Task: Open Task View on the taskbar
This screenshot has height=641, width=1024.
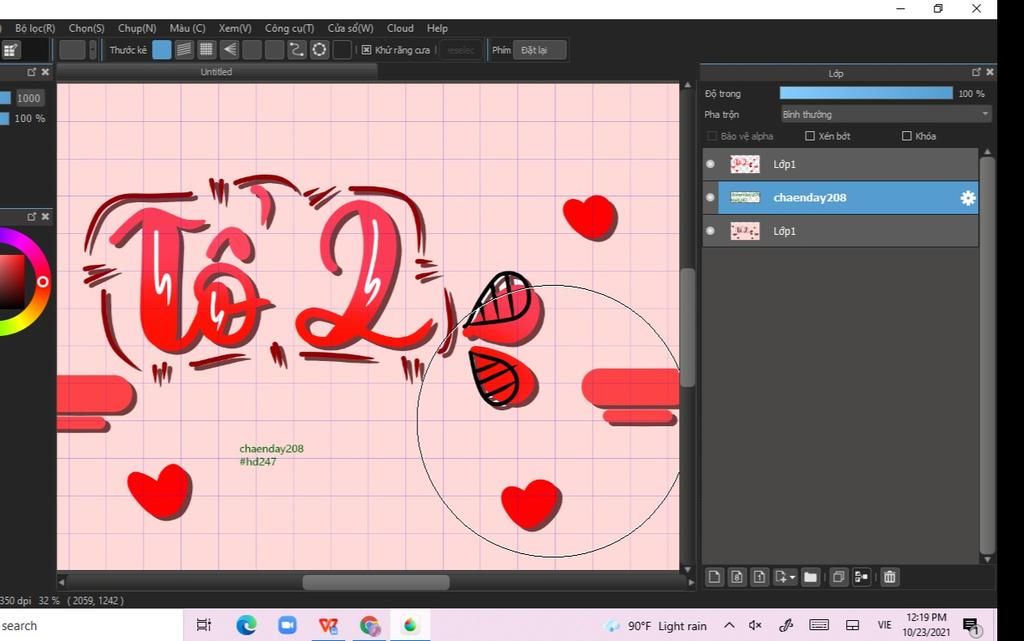Action: click(204, 625)
